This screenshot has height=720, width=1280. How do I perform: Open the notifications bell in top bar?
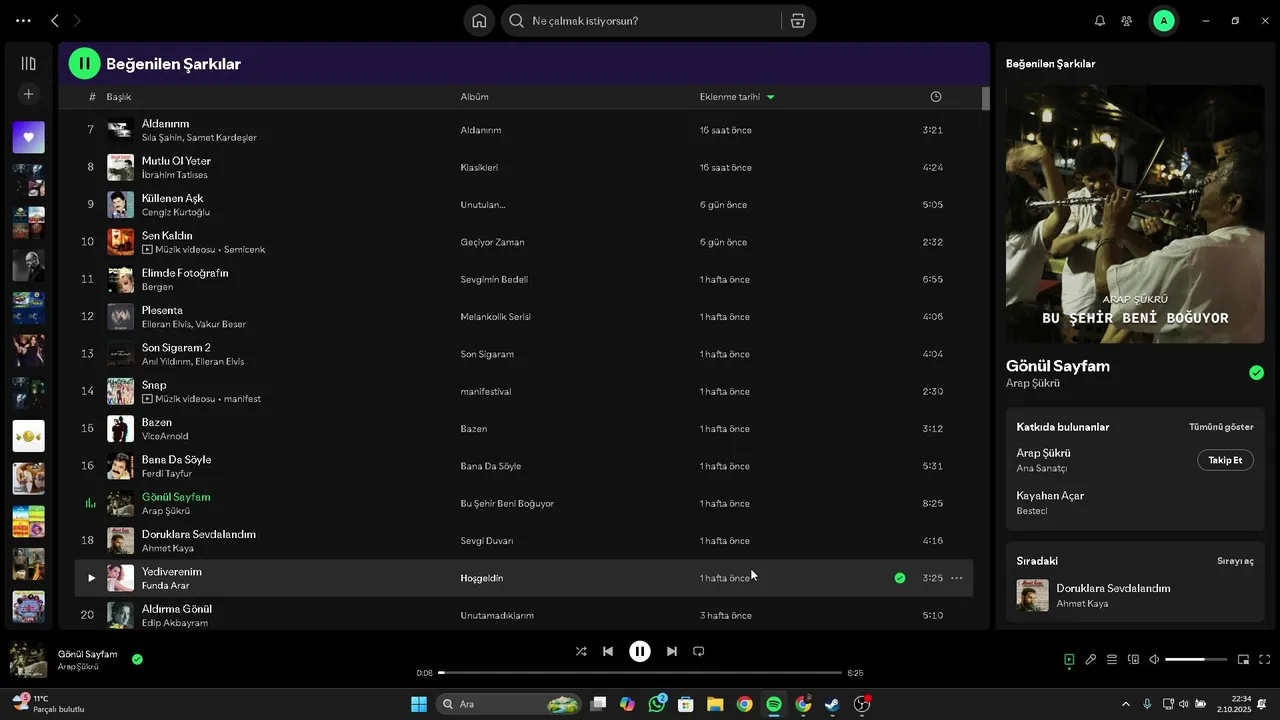click(1100, 21)
